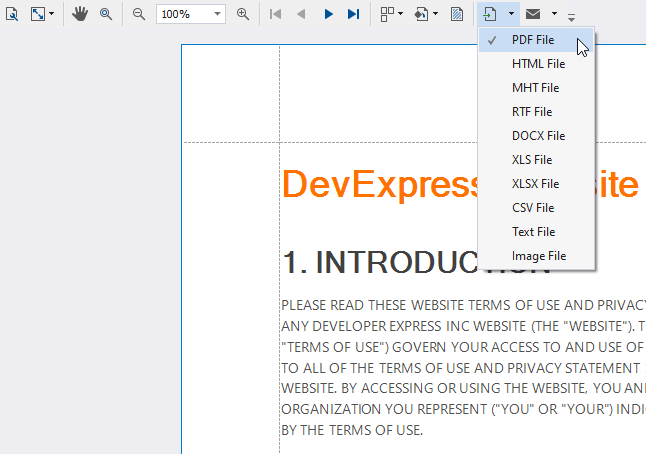Click the Export Document icon
The width and height of the screenshot is (646, 454).
(x=490, y=14)
